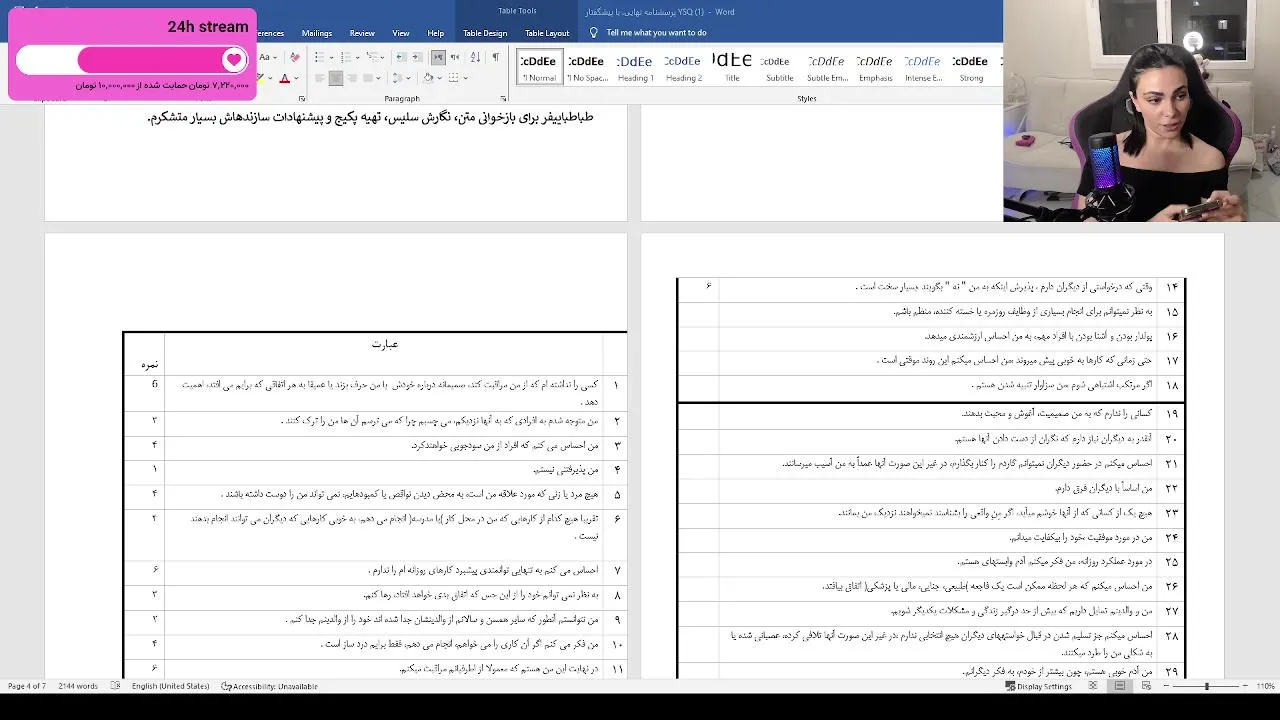Click the heart icon on stream overlay
The image size is (1280, 720).
[234, 60]
